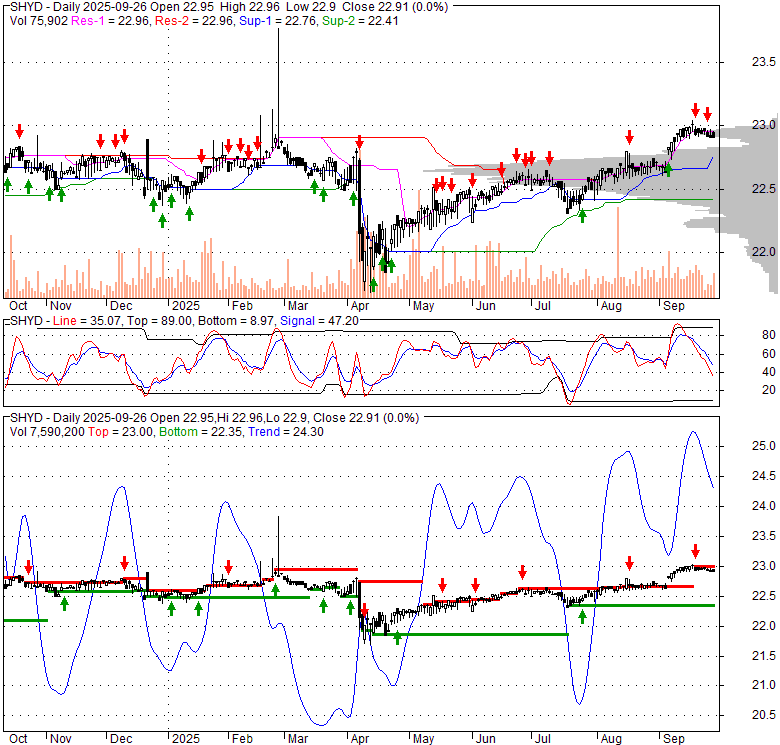
Task: Click the green buy arrow at September's start, top chart
Action: point(668,170)
